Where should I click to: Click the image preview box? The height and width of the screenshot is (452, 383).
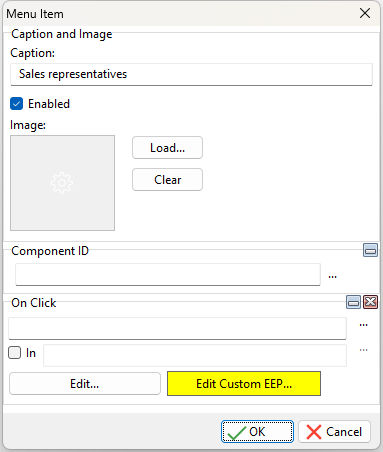[x=62, y=183]
